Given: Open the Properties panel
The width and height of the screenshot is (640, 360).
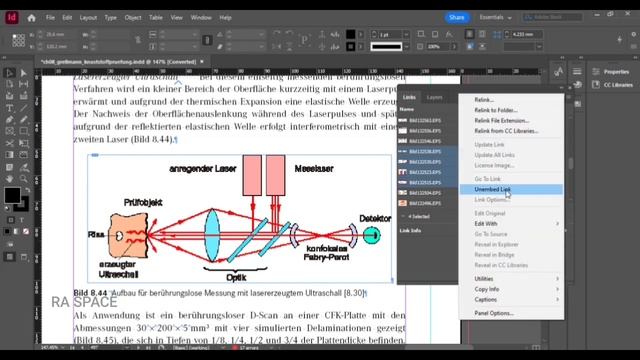Looking at the screenshot, I should pyautogui.click(x=611, y=72).
